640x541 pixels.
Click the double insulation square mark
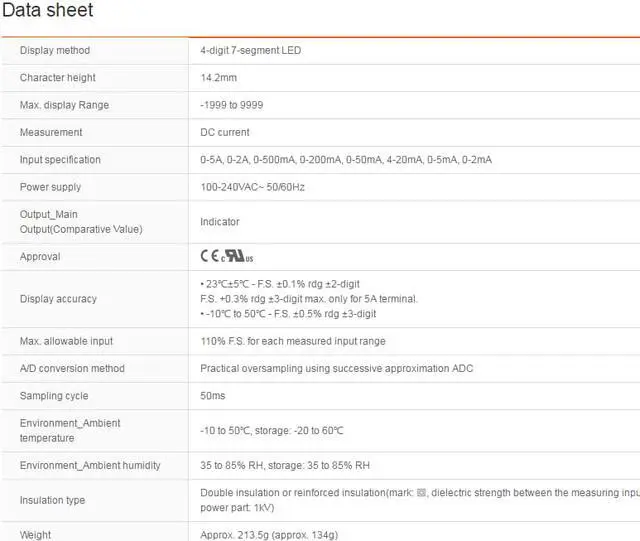pyautogui.click(x=421, y=492)
